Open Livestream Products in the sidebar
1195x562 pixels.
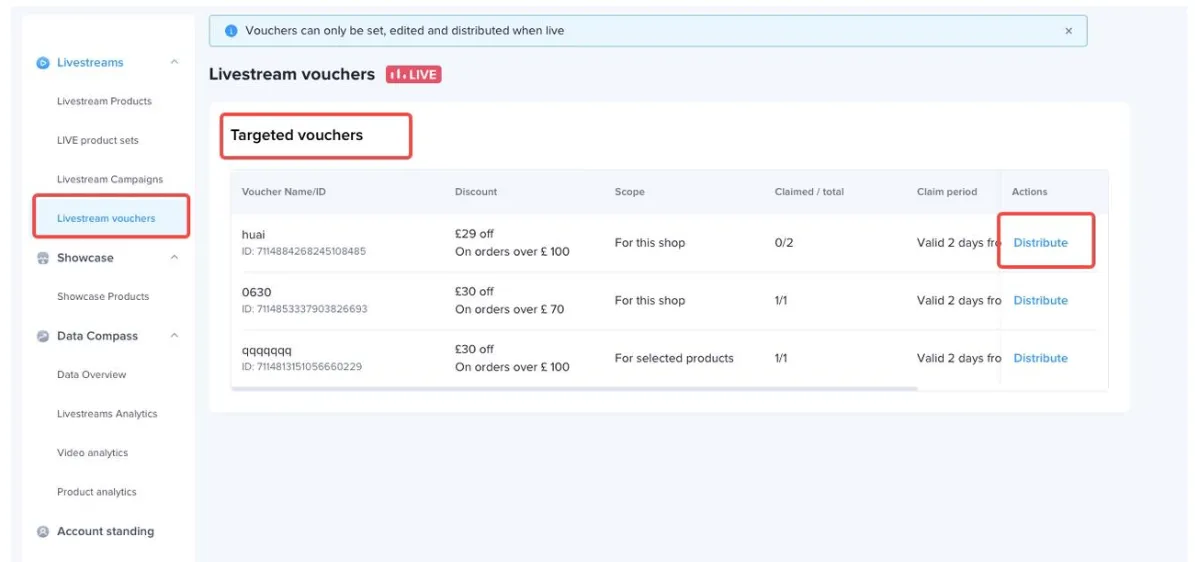tap(104, 101)
